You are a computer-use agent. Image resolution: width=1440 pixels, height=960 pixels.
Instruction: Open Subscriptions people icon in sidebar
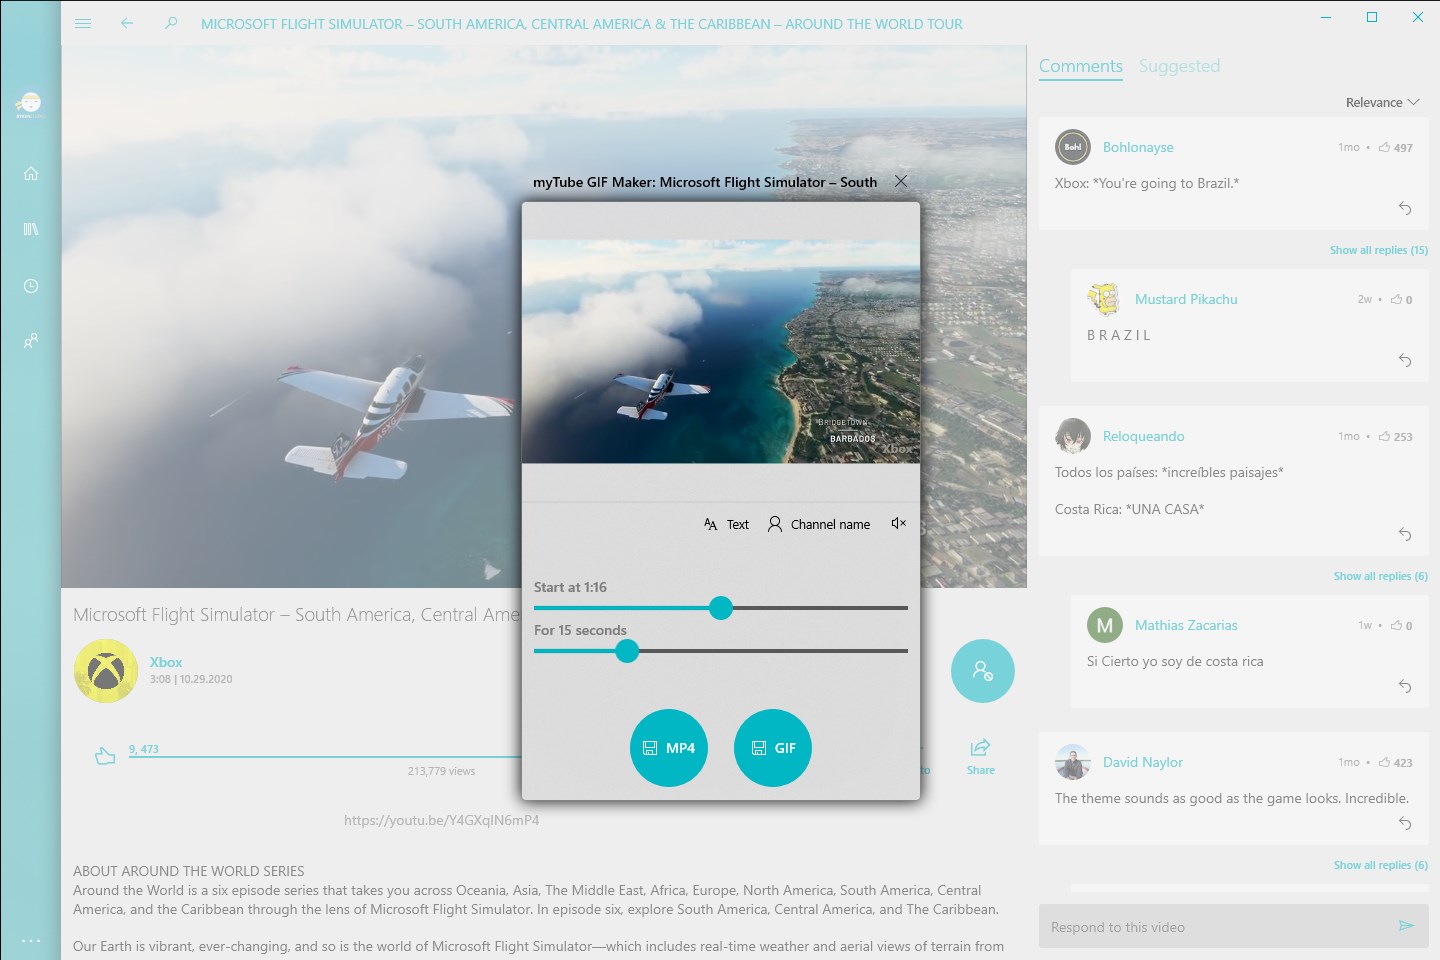point(31,341)
